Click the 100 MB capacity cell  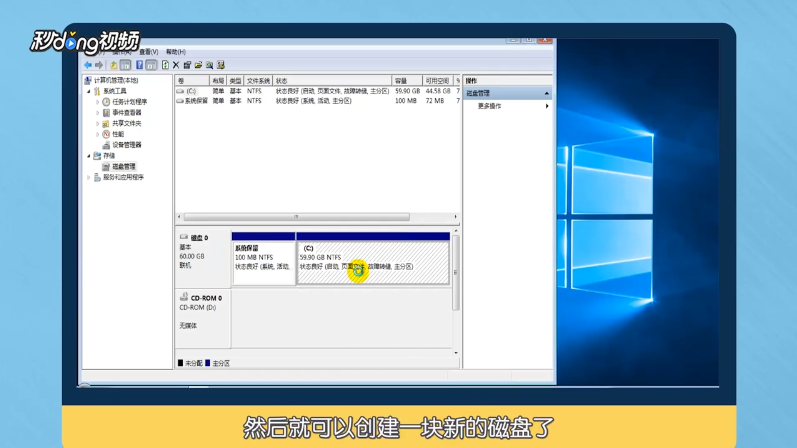click(406, 101)
